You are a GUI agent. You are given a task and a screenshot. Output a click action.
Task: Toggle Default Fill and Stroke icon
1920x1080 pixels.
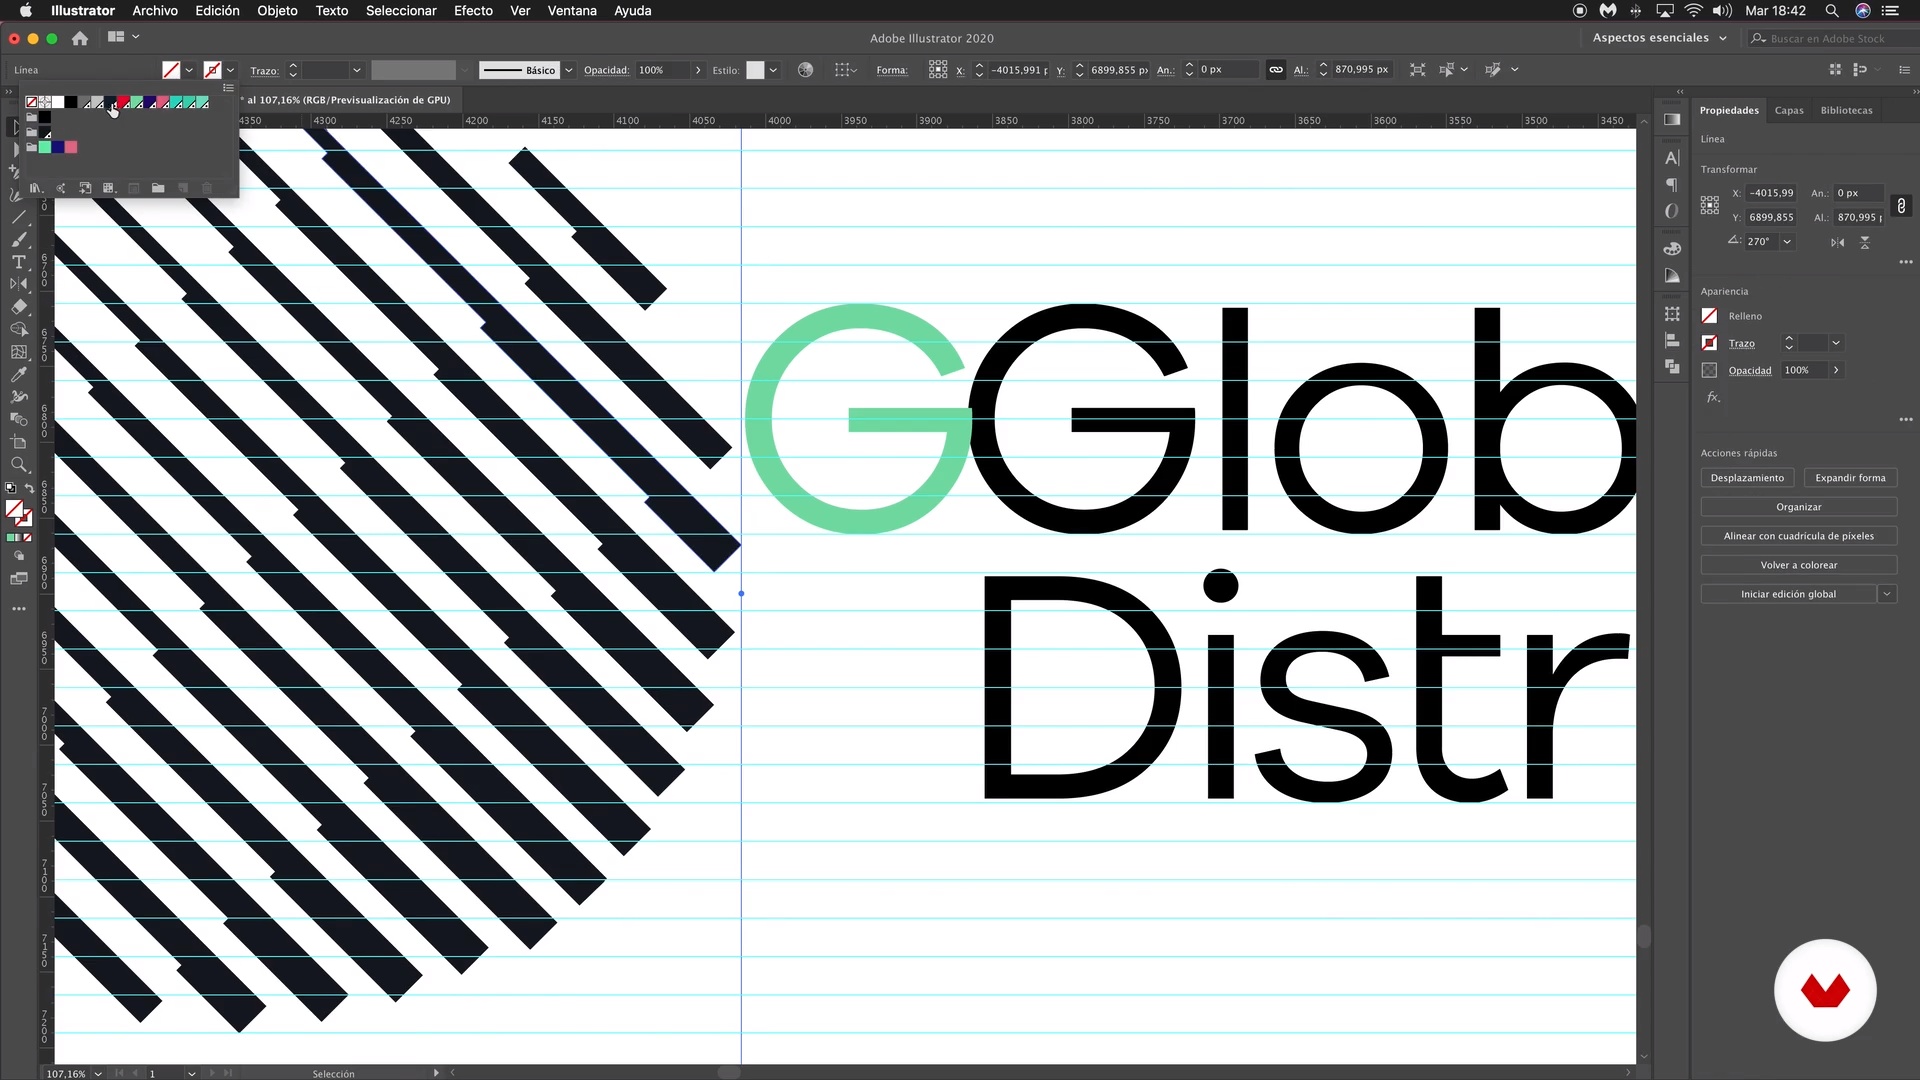[11, 489]
